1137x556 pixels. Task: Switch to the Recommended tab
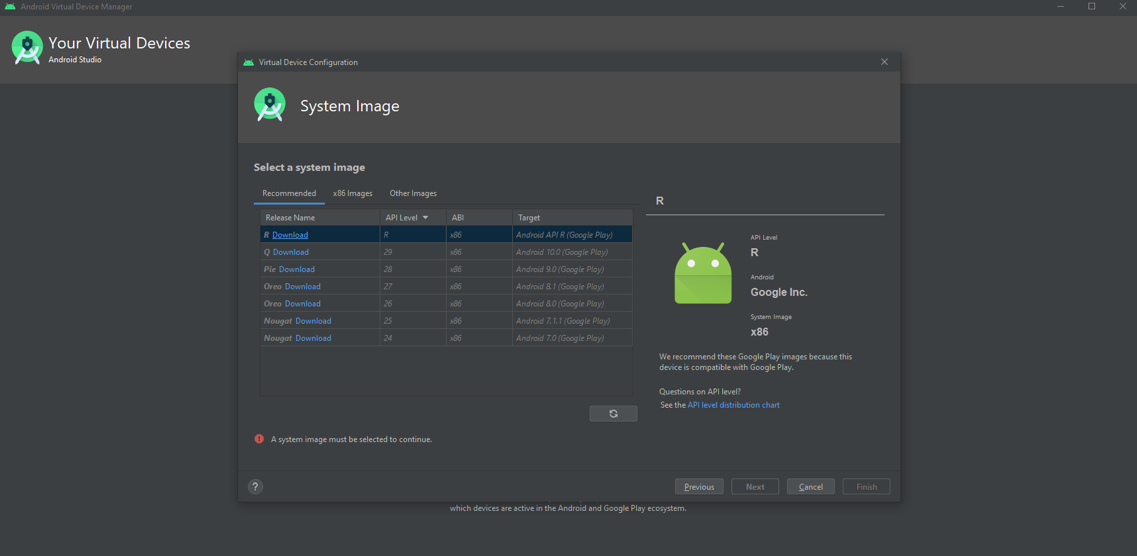click(289, 194)
